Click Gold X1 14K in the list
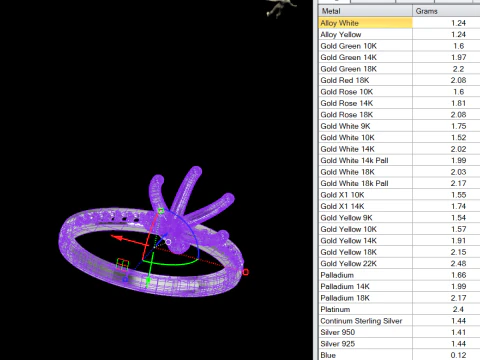This screenshot has width=480, height=360. click(x=399, y=206)
